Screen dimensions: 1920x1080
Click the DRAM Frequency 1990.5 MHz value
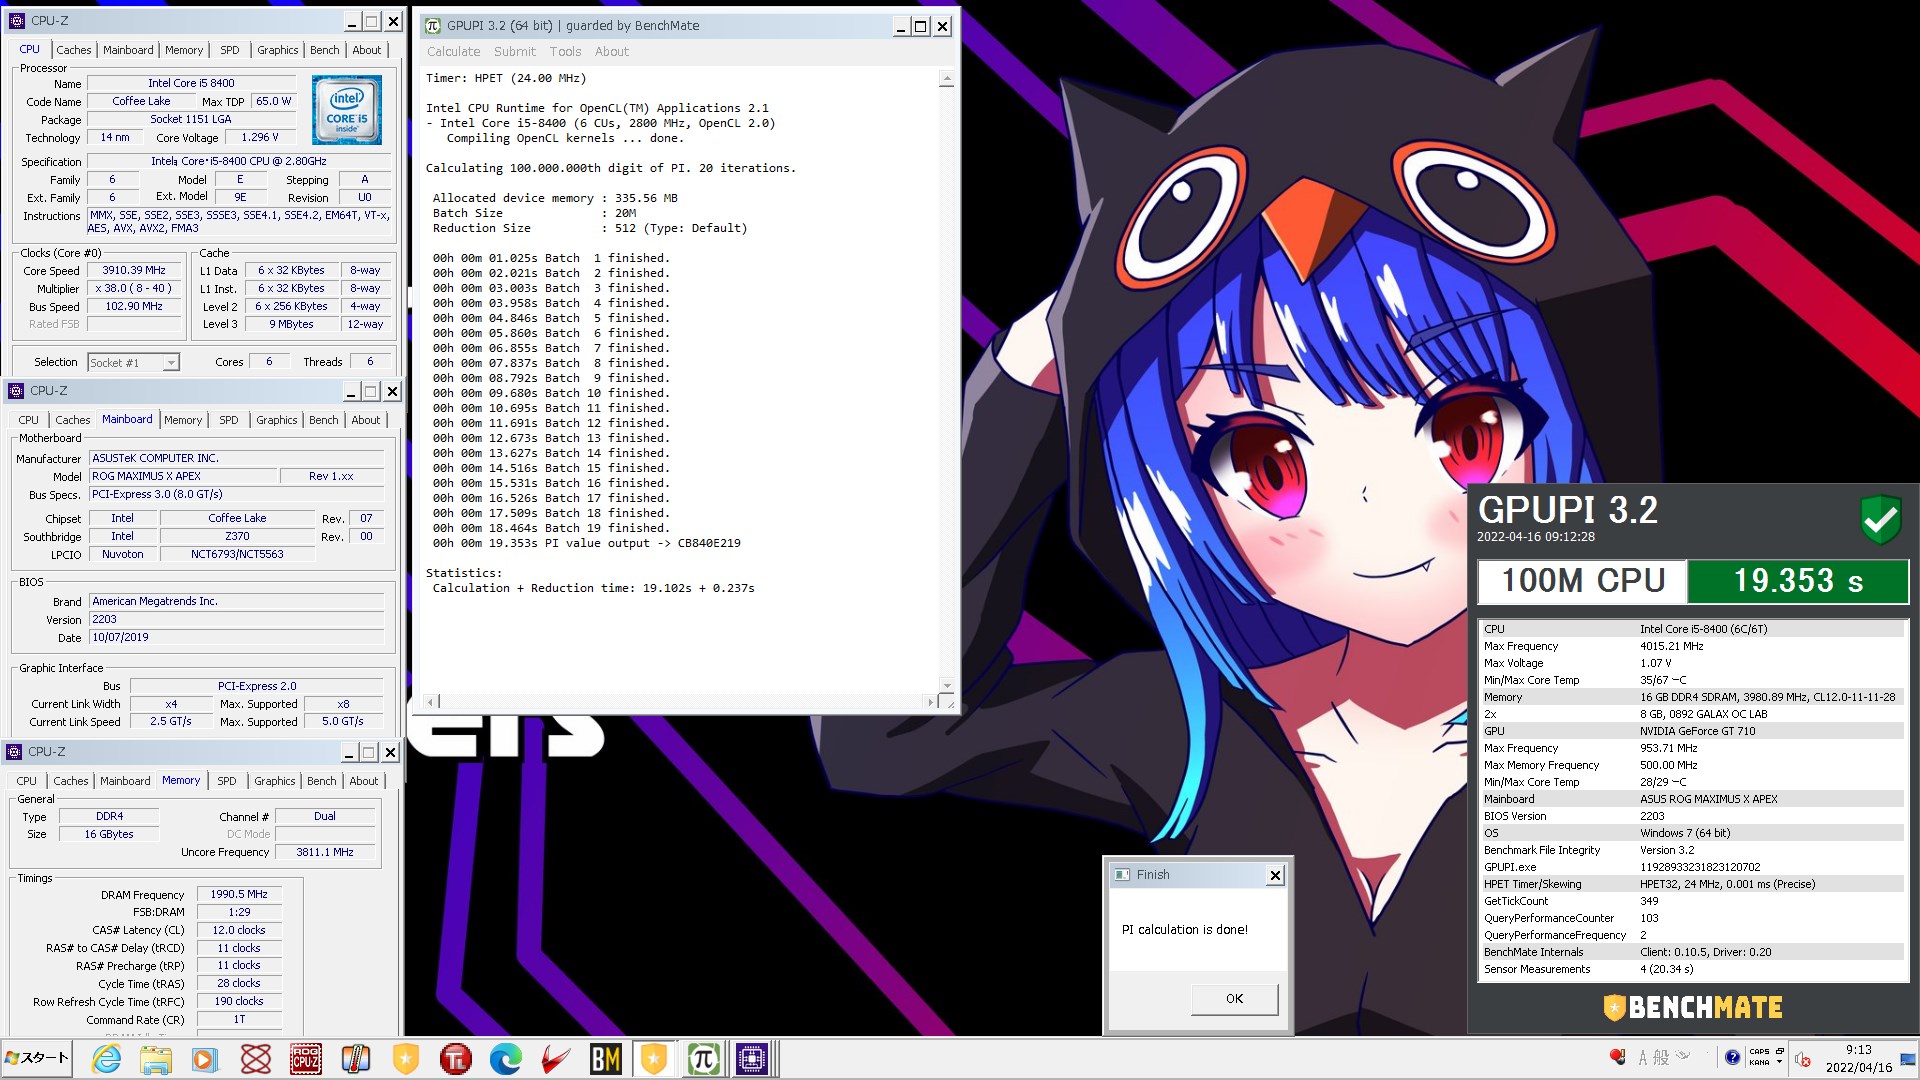239,895
